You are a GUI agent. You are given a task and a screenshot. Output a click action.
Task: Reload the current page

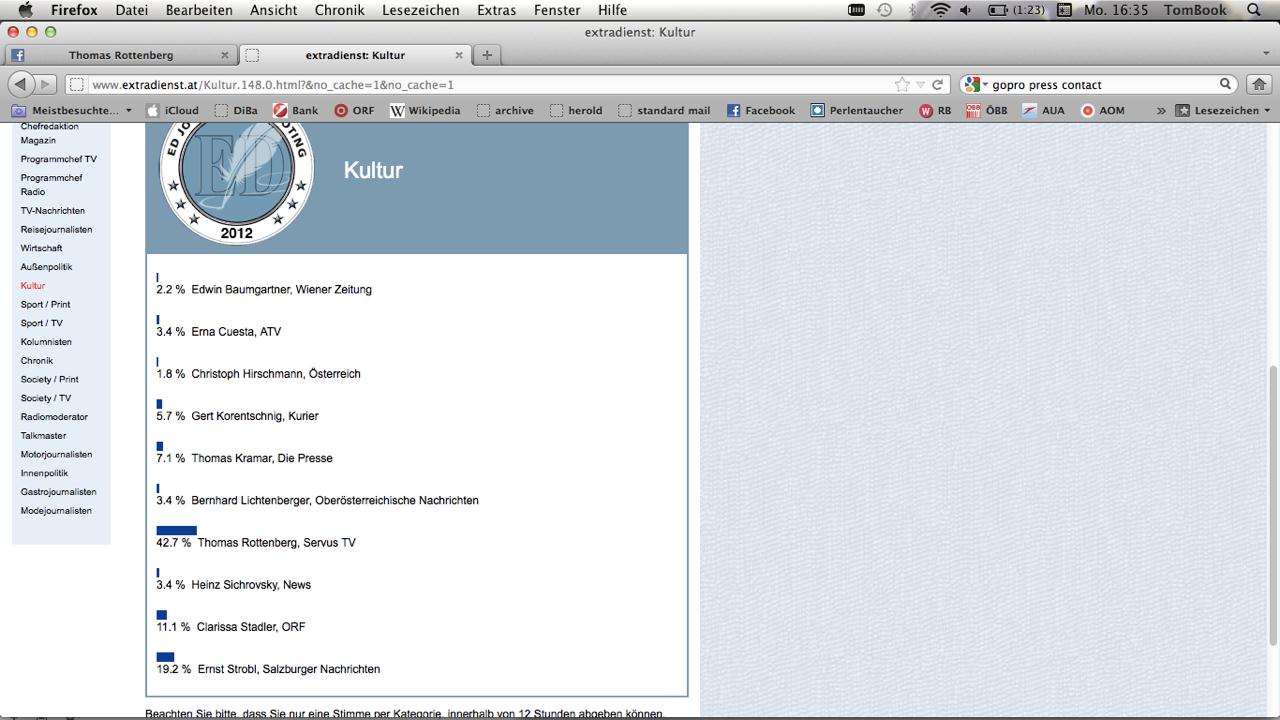pos(938,85)
